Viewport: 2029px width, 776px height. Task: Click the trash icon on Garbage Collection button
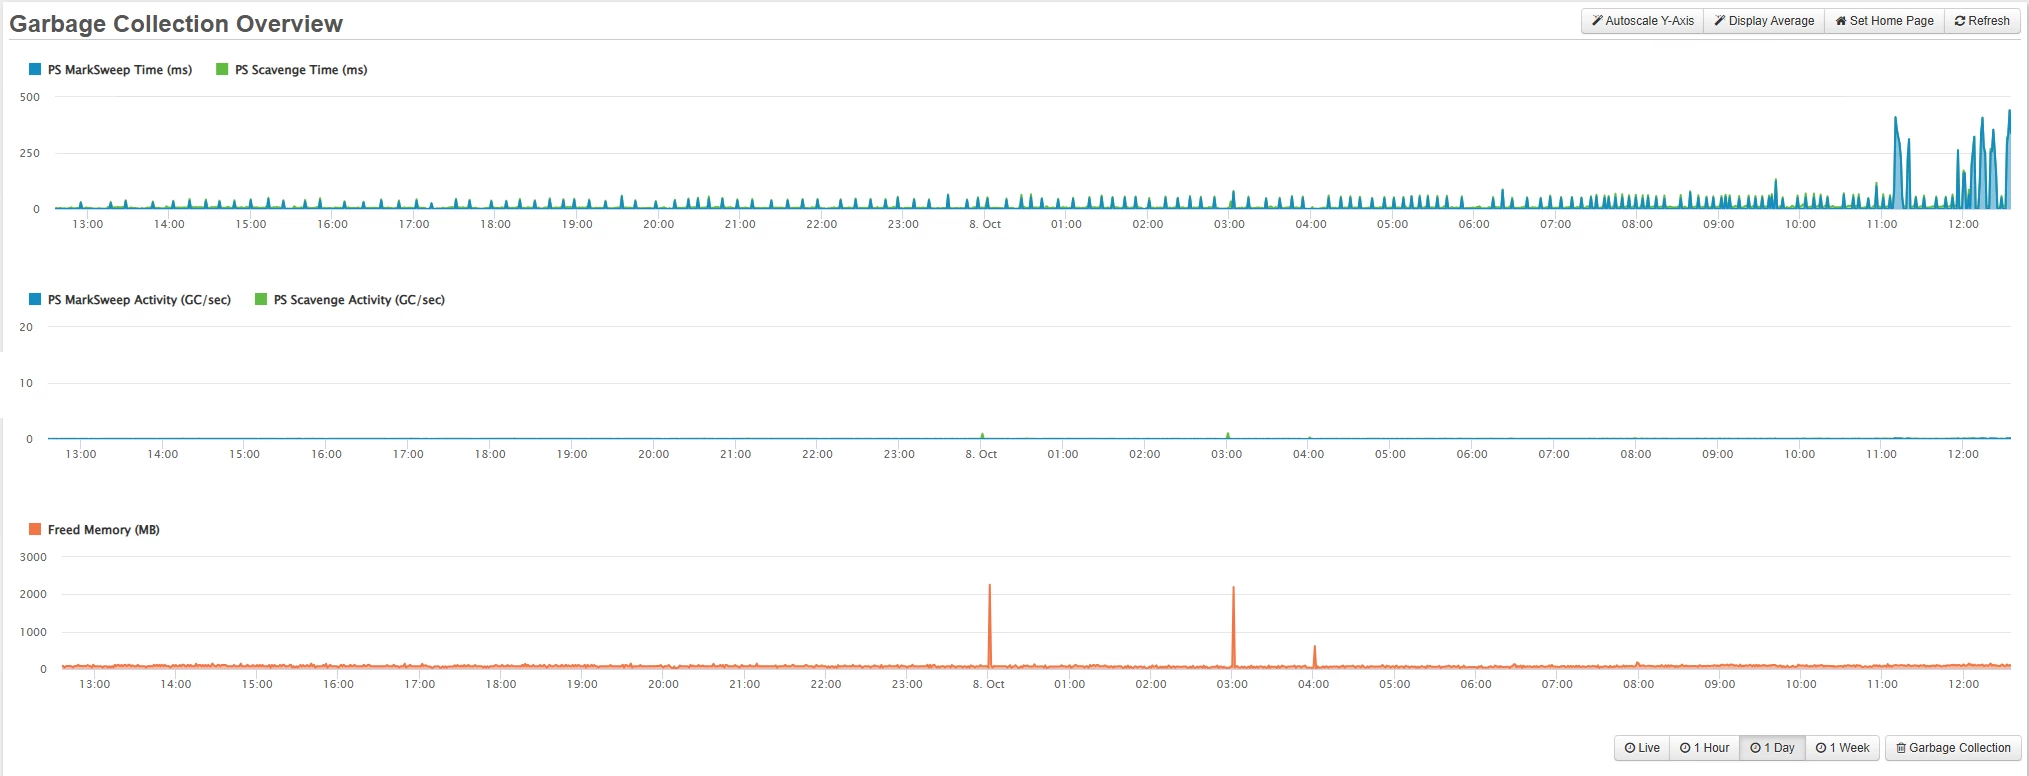[x=1901, y=748]
